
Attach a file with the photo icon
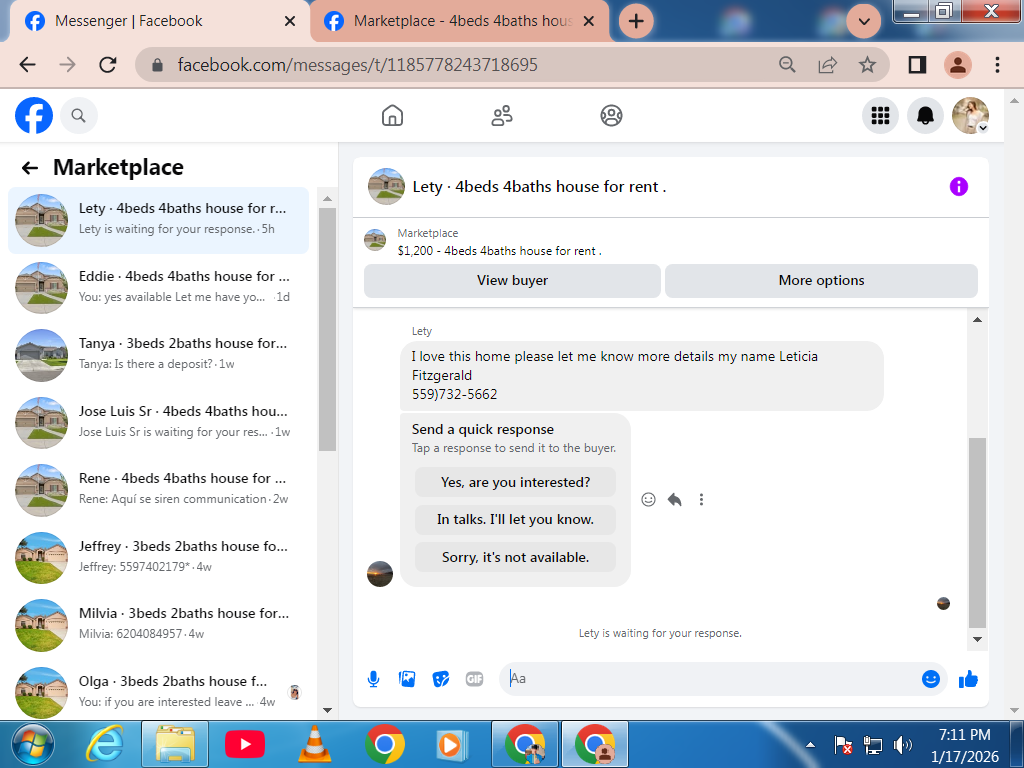[407, 679]
